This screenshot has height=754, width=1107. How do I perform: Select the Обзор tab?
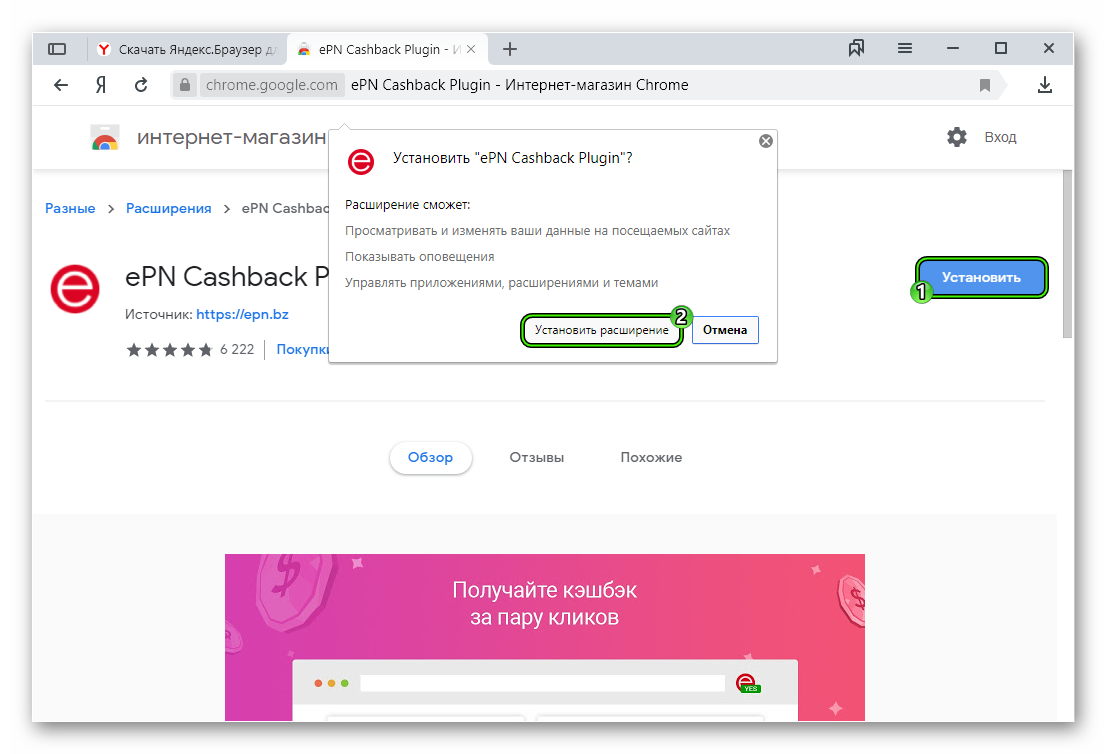click(431, 457)
